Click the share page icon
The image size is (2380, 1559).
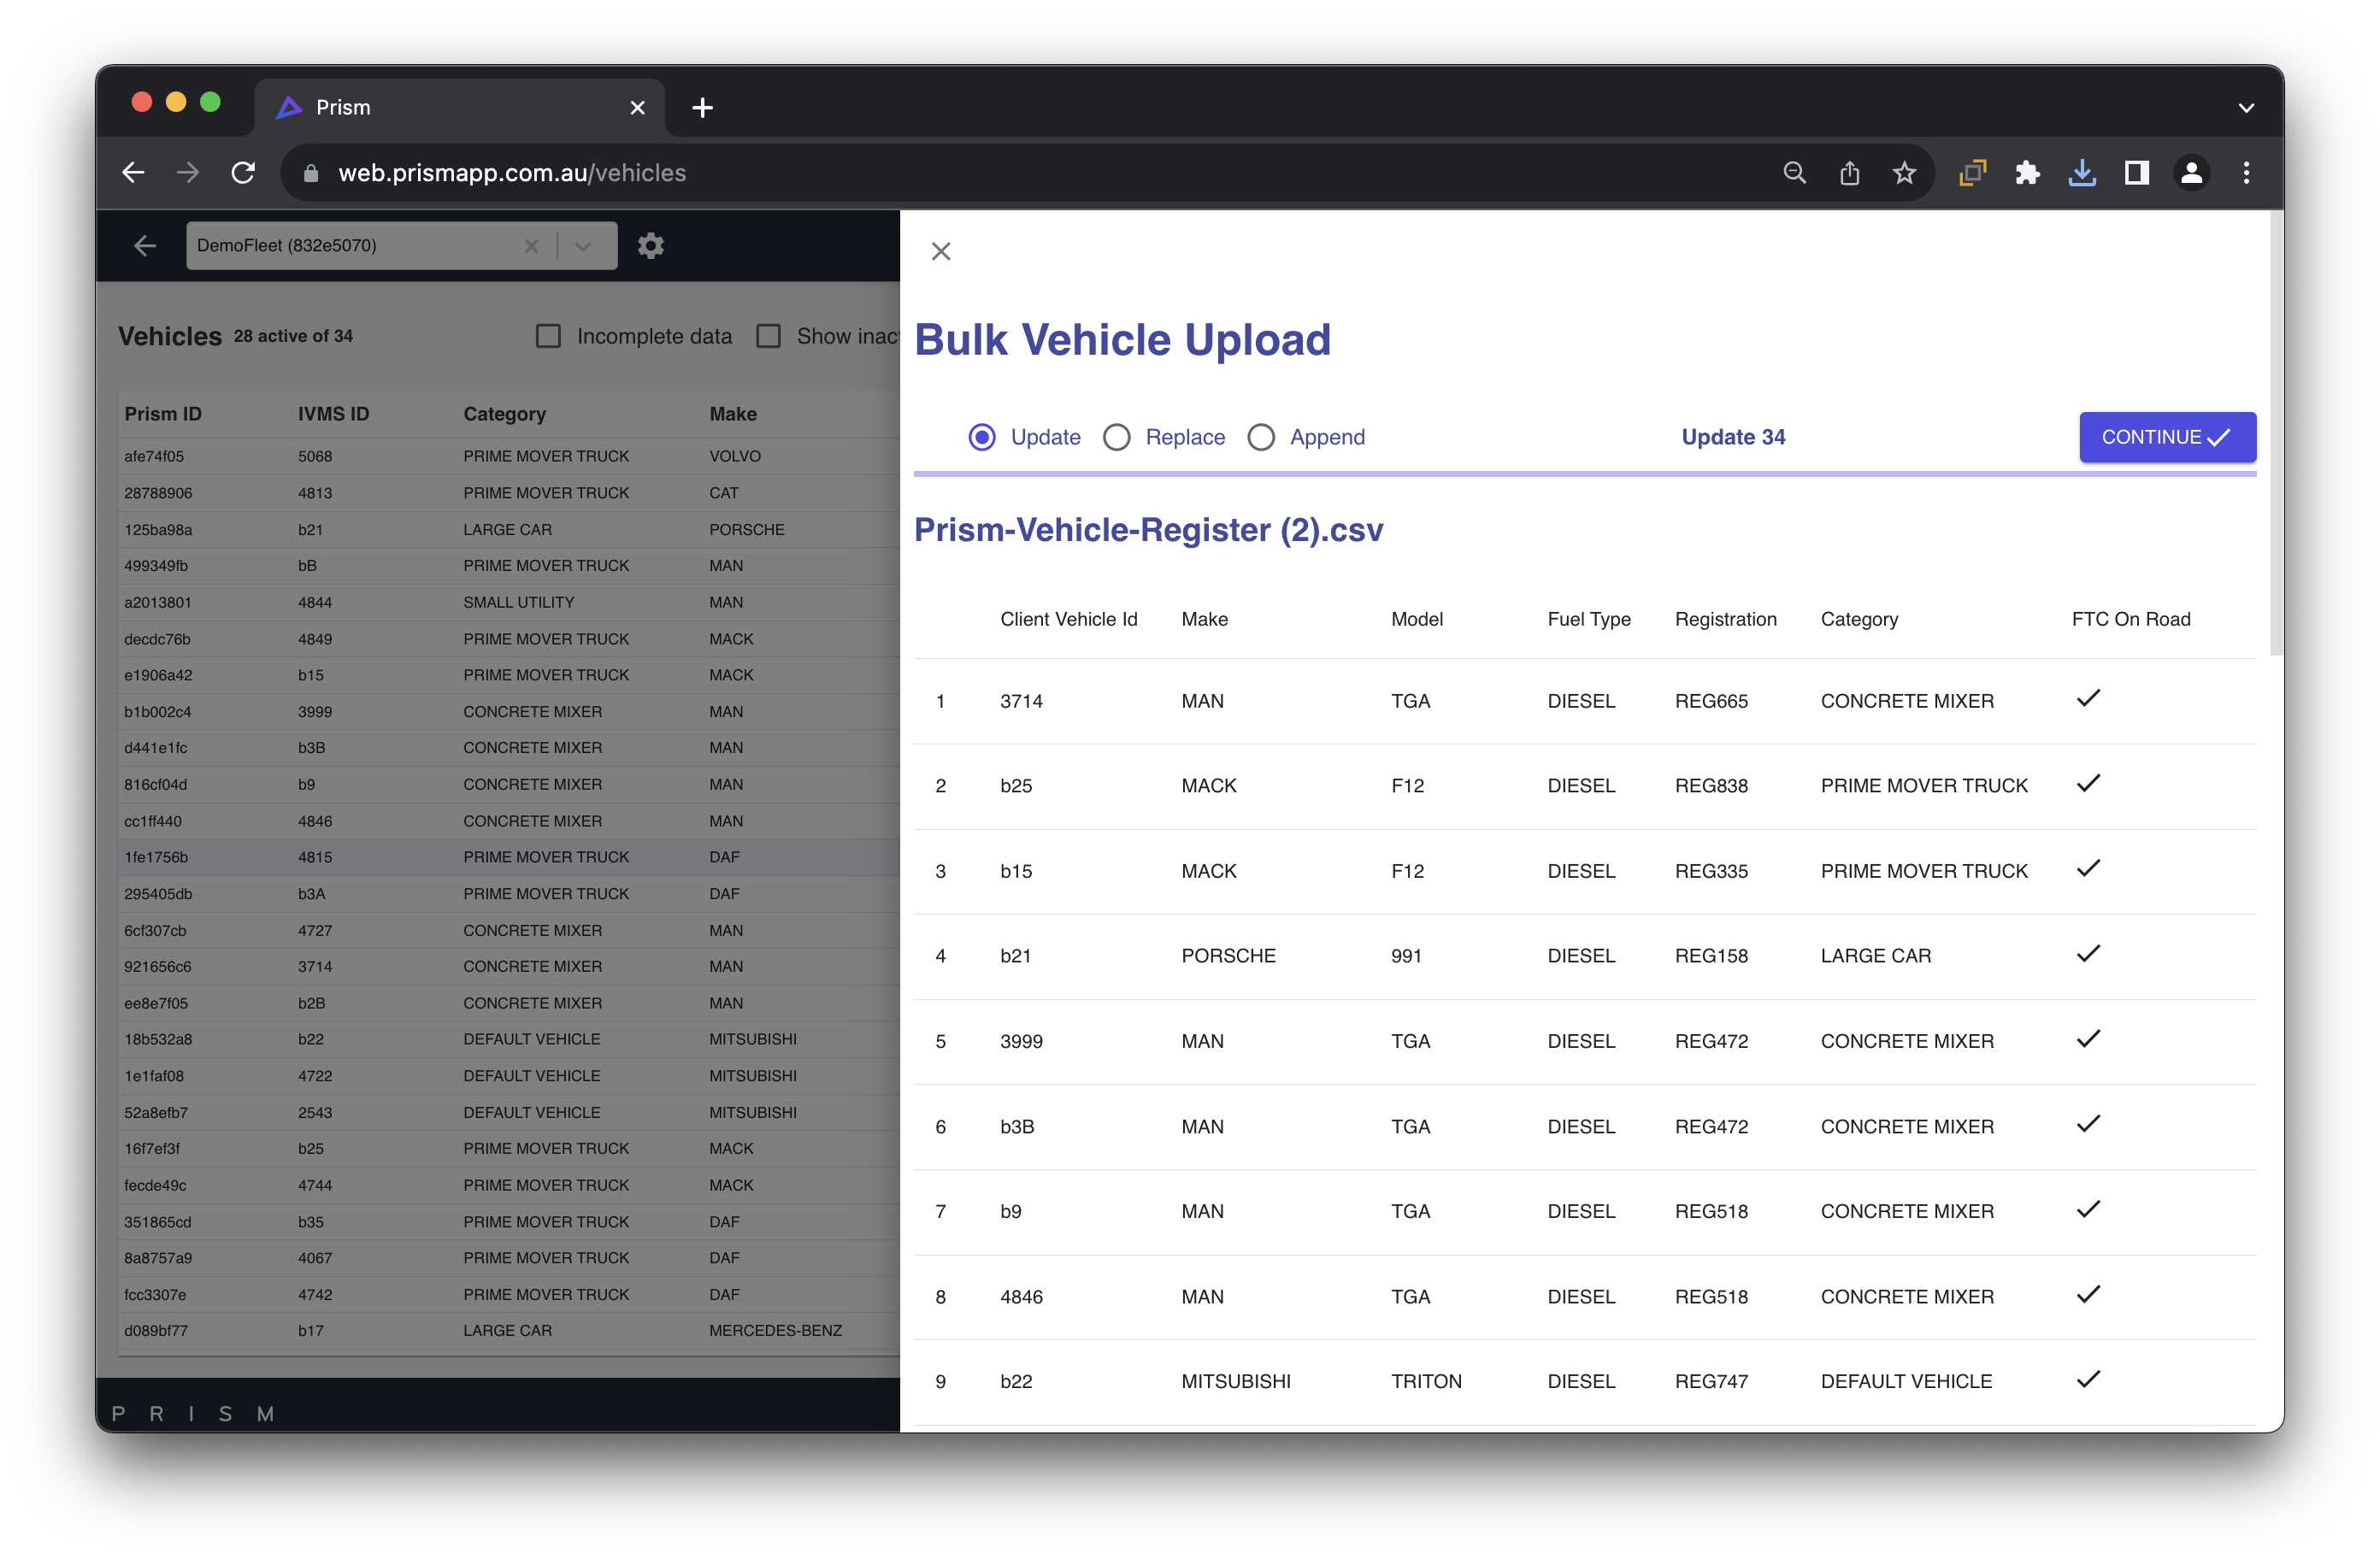[1849, 173]
